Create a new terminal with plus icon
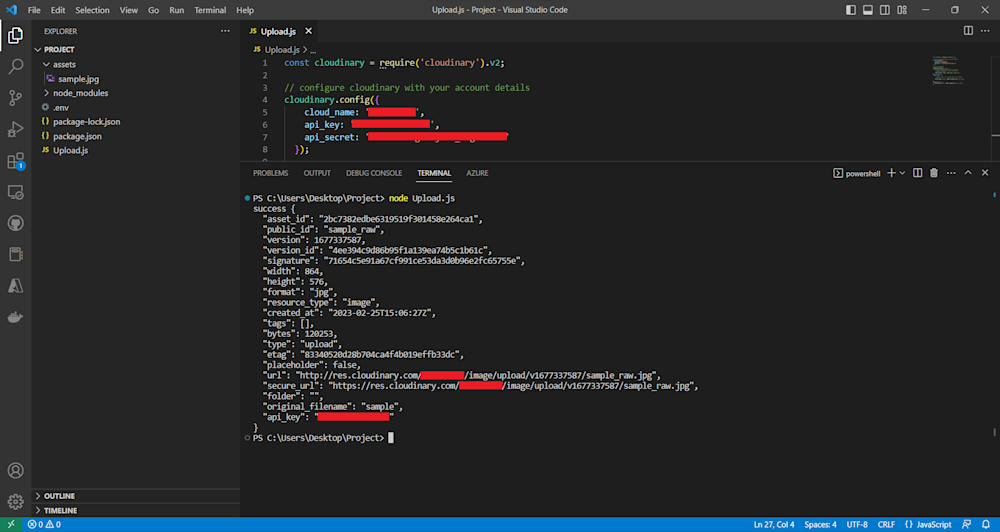Viewport: 1000px width, 532px height. point(892,173)
